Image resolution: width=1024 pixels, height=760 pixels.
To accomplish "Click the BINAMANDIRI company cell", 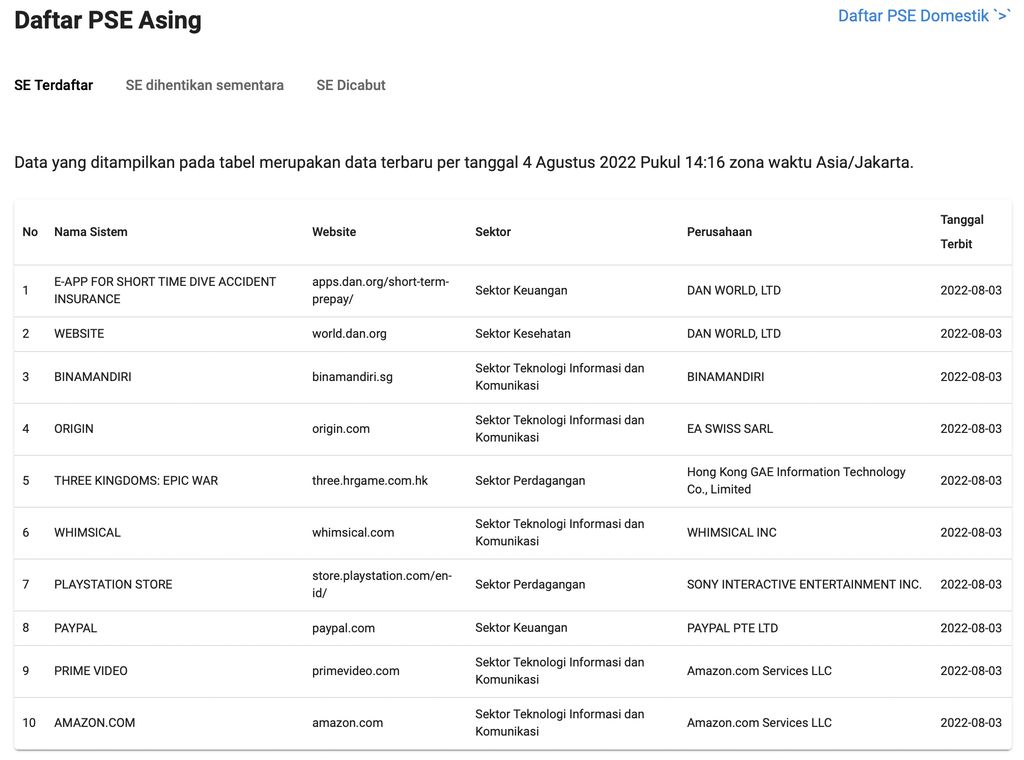I will coord(725,377).
